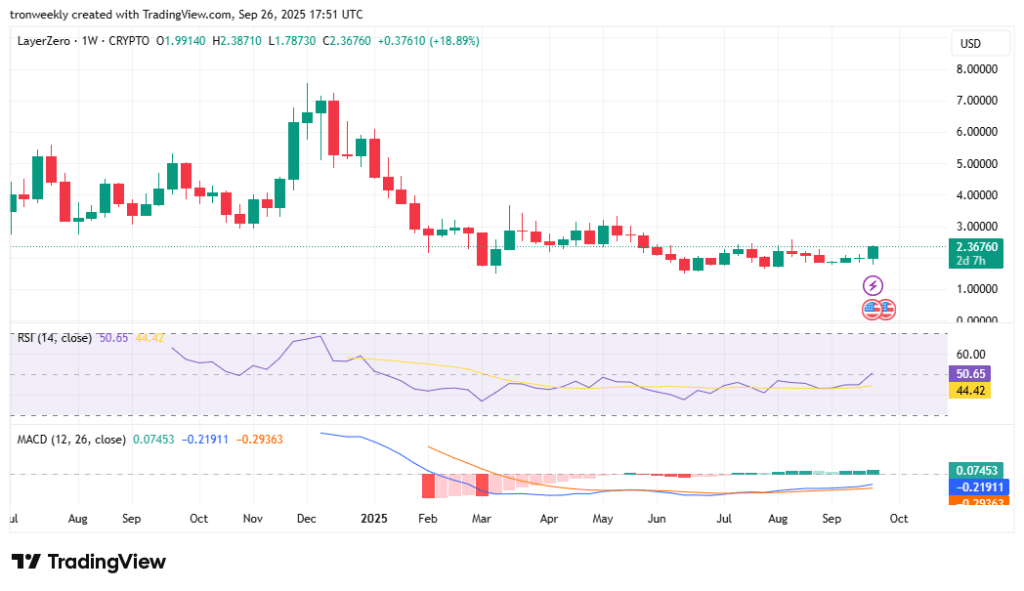Click the 5.00000 price axis label

(977, 164)
